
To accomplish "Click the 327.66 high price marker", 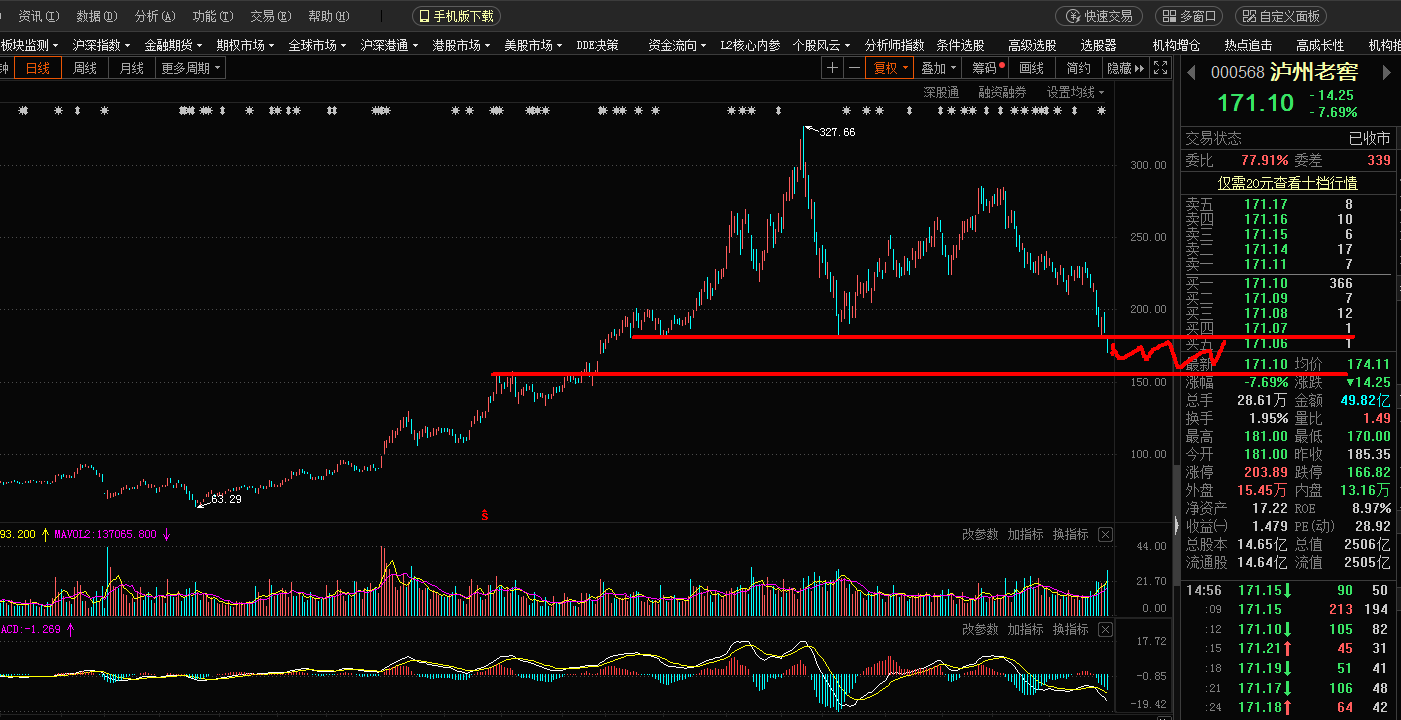I will 837,132.
